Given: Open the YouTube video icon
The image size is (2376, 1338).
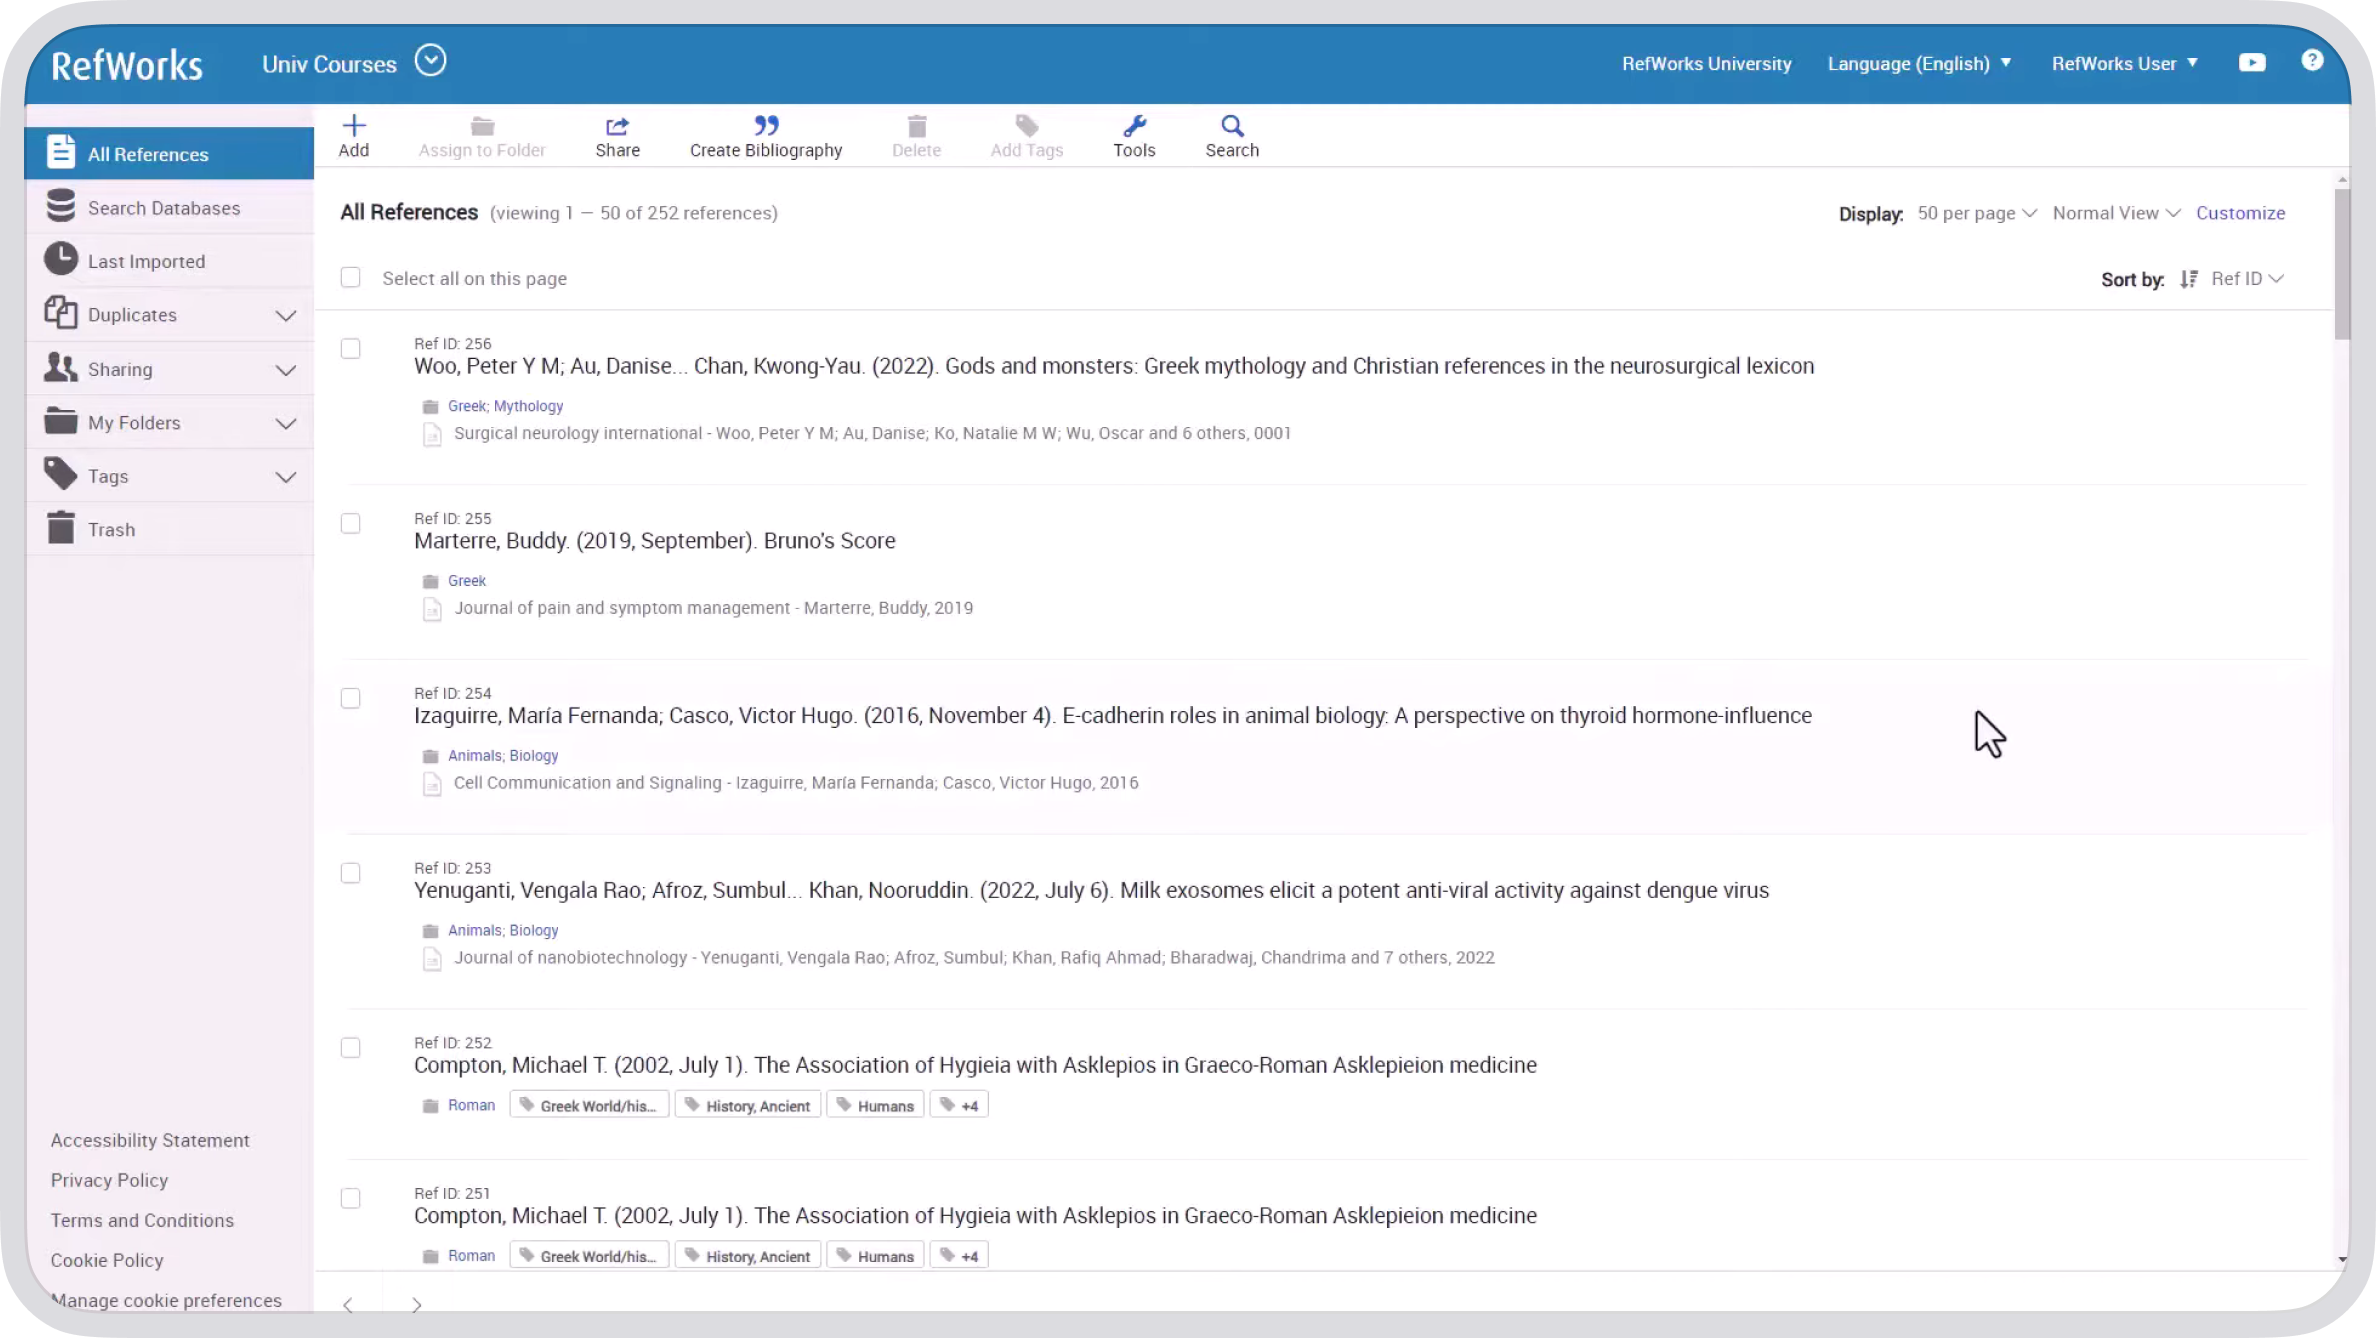Looking at the screenshot, I should tap(2251, 63).
